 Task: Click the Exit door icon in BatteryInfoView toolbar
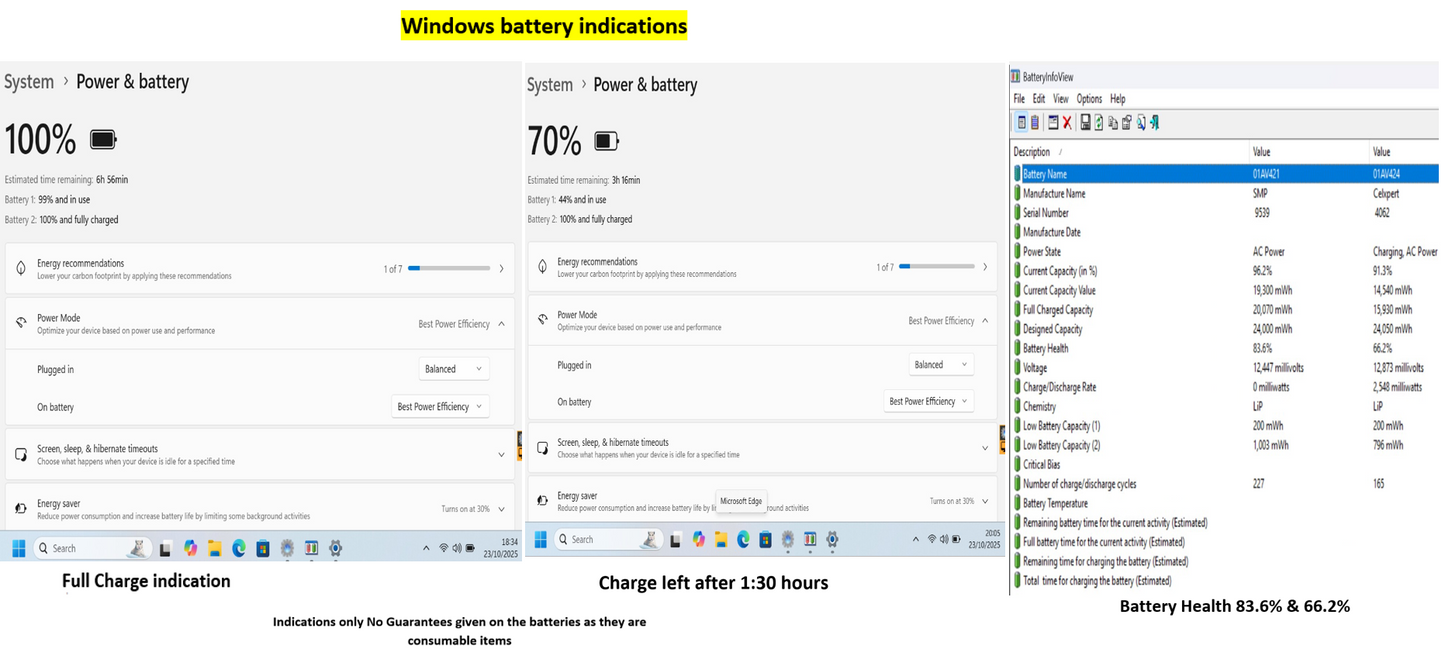click(1154, 123)
